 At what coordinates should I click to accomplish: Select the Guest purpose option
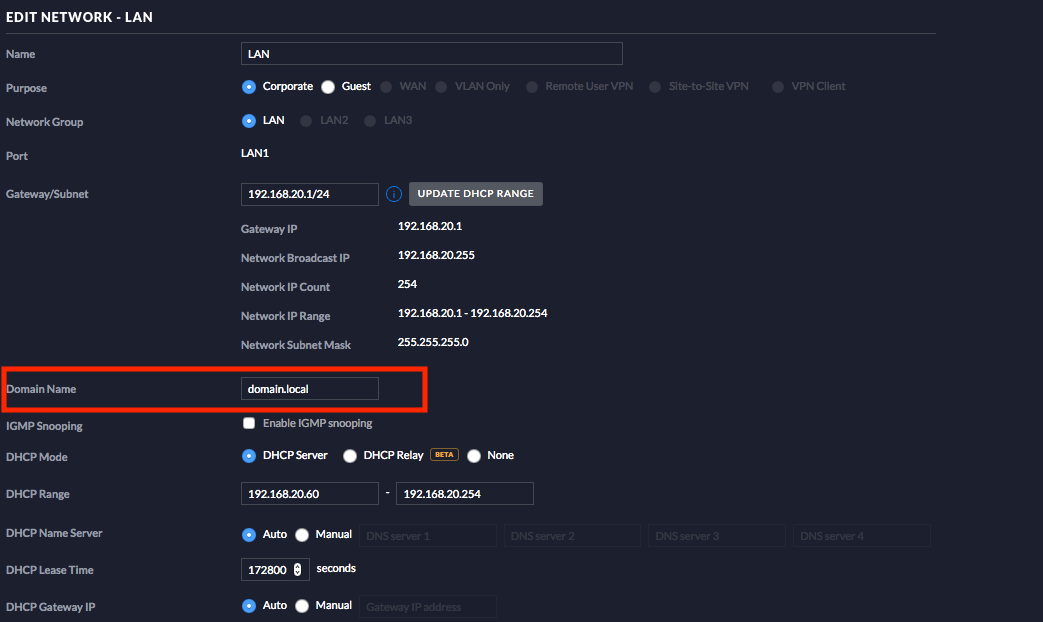point(328,87)
